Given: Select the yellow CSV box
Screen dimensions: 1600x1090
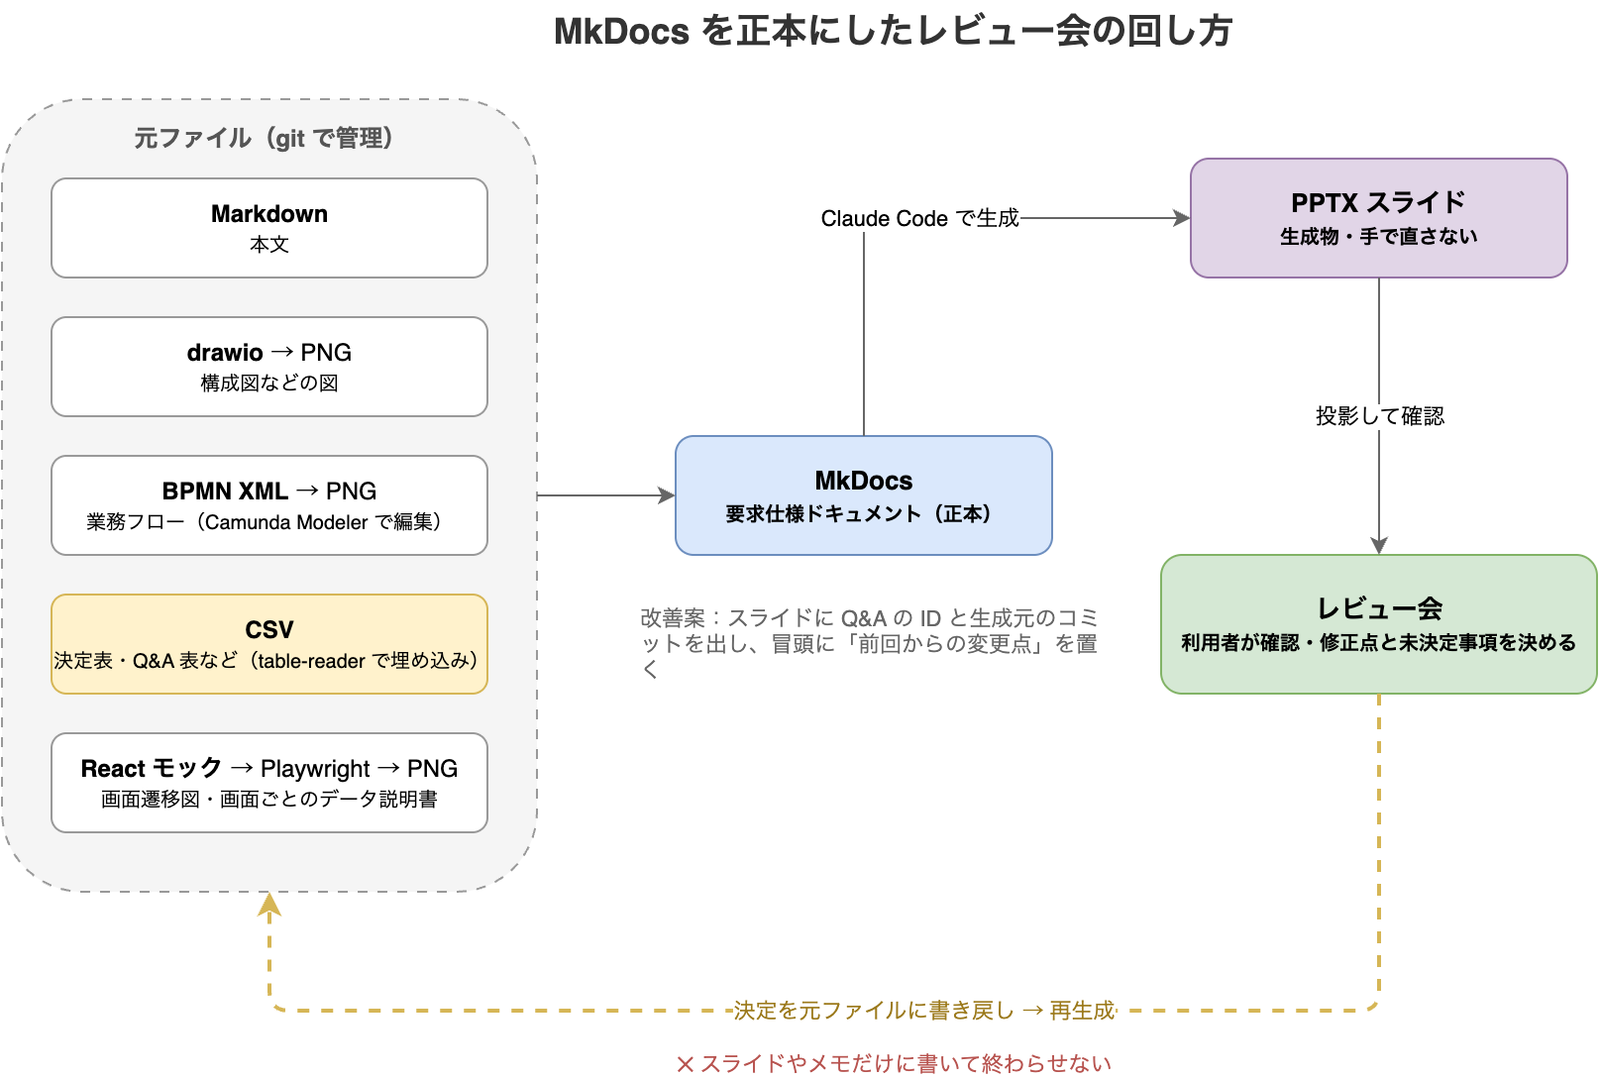Looking at the screenshot, I should point(269,644).
